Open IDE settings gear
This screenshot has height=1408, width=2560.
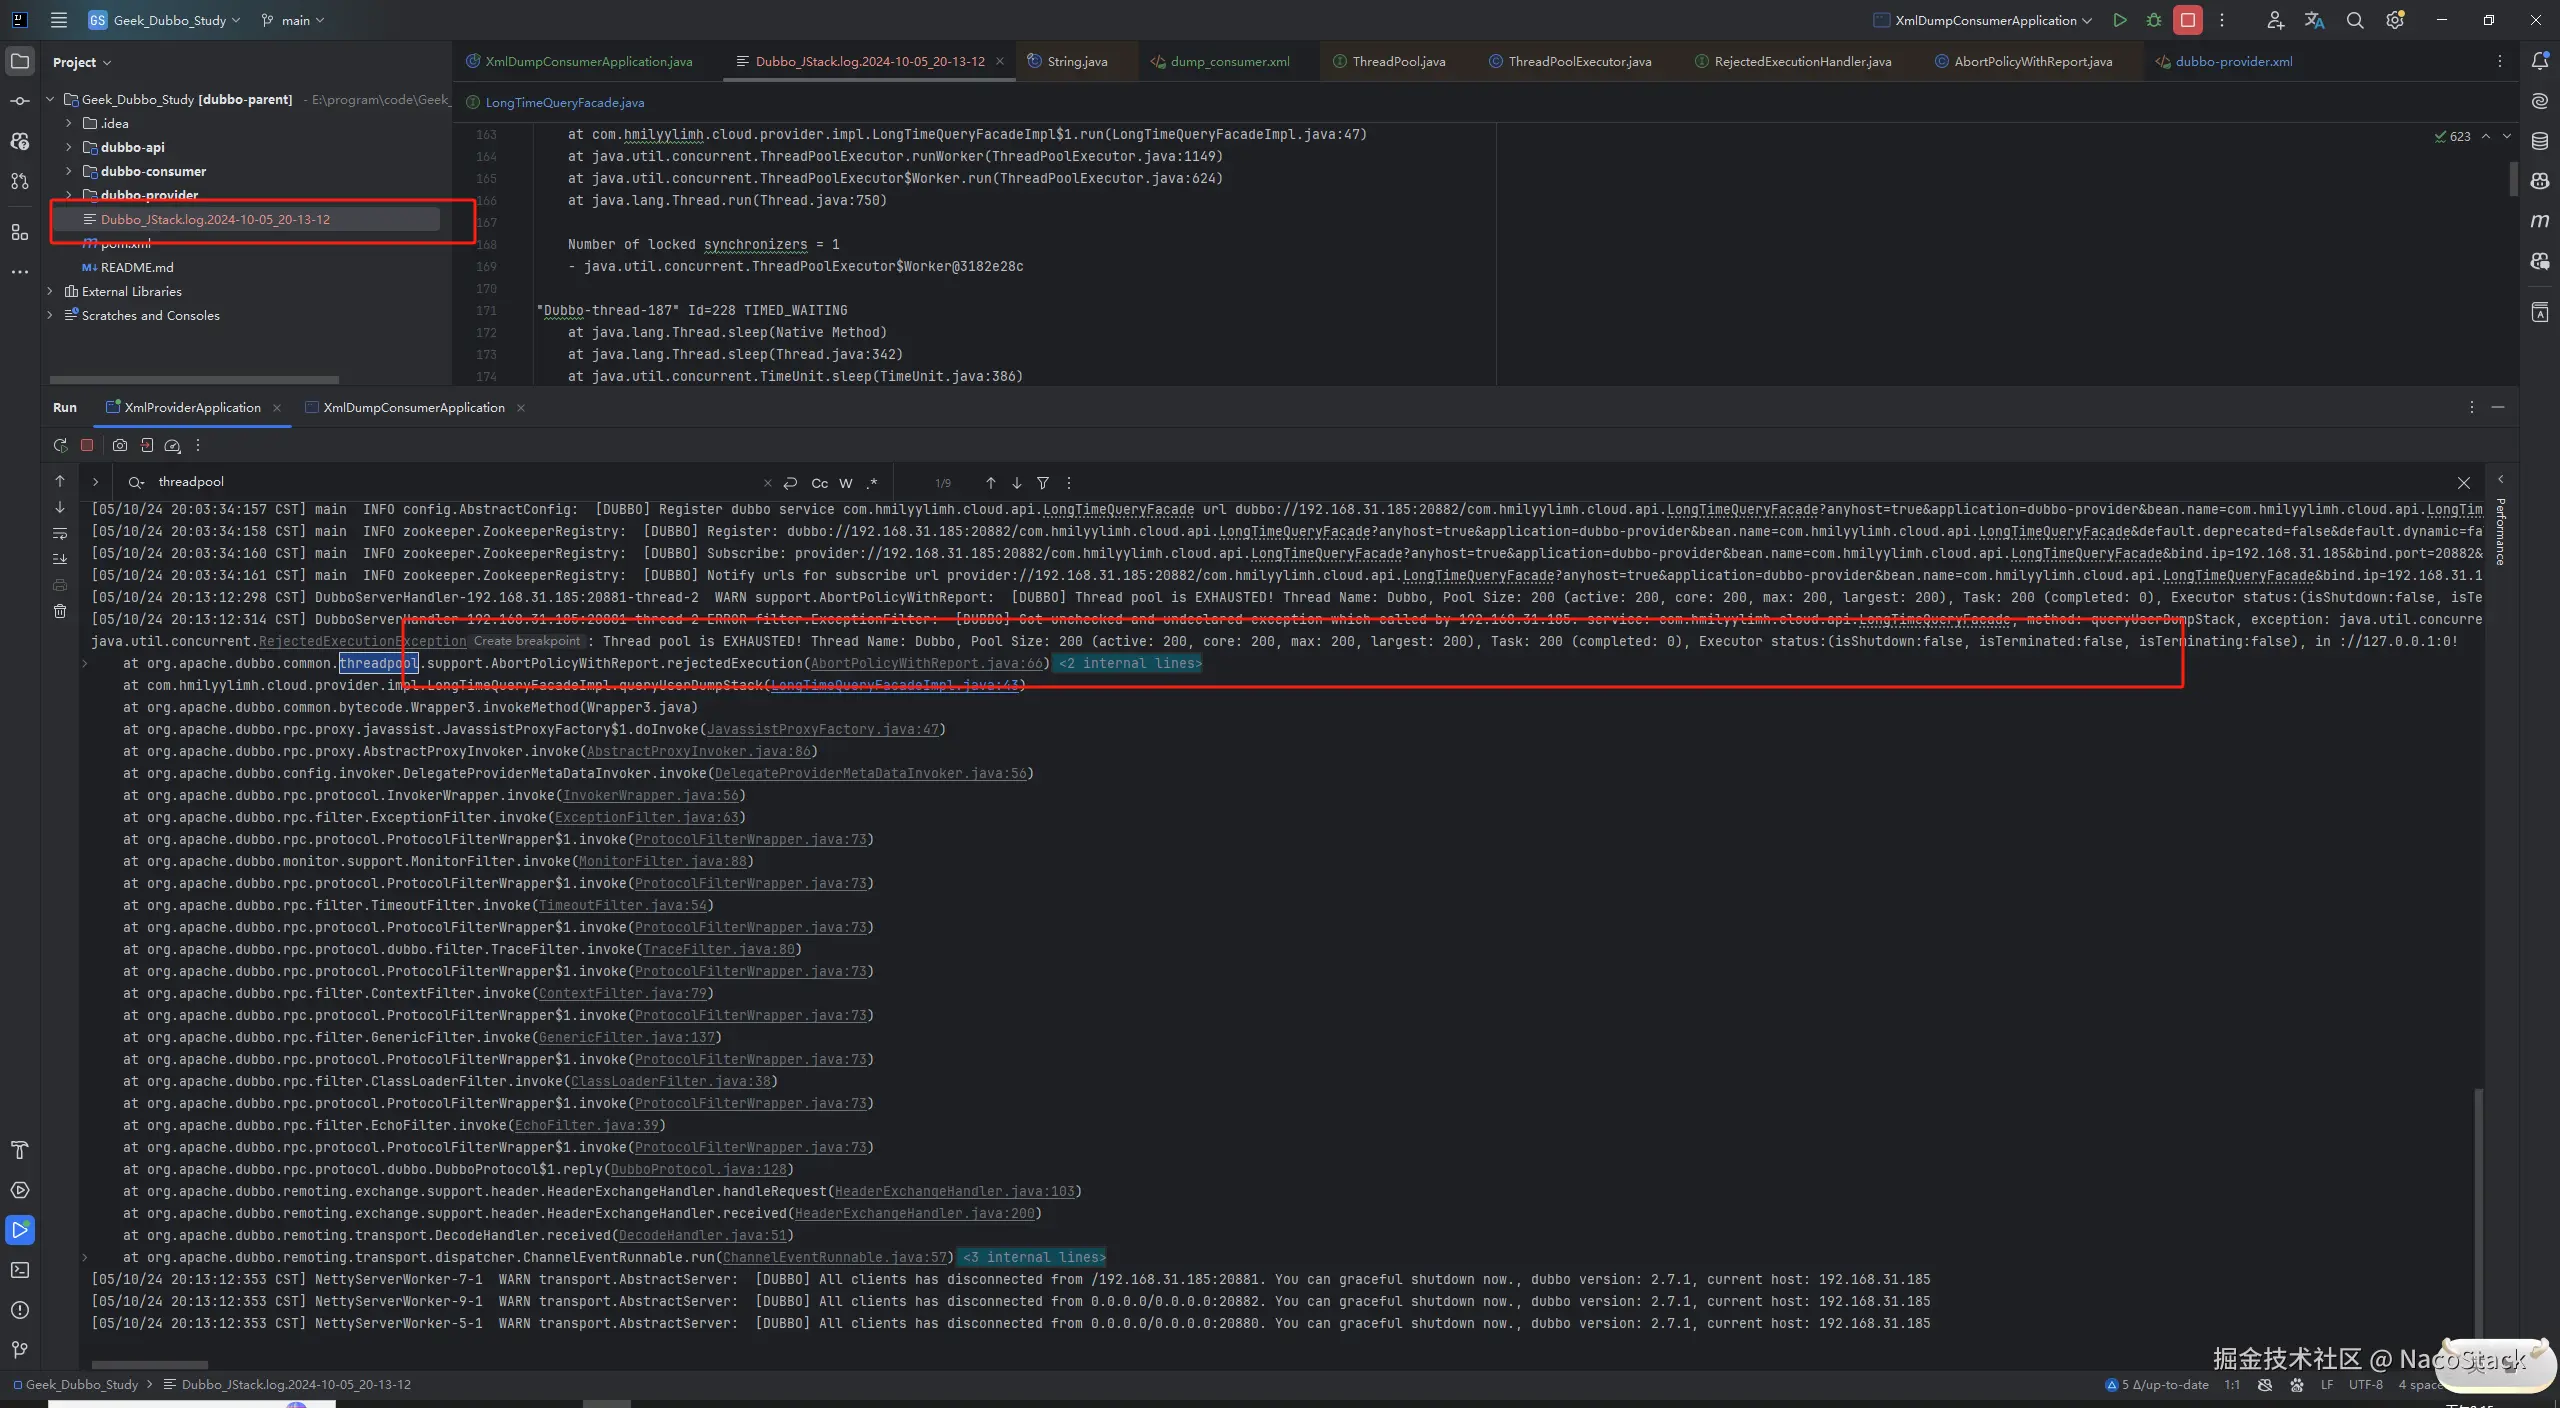click(x=2395, y=20)
